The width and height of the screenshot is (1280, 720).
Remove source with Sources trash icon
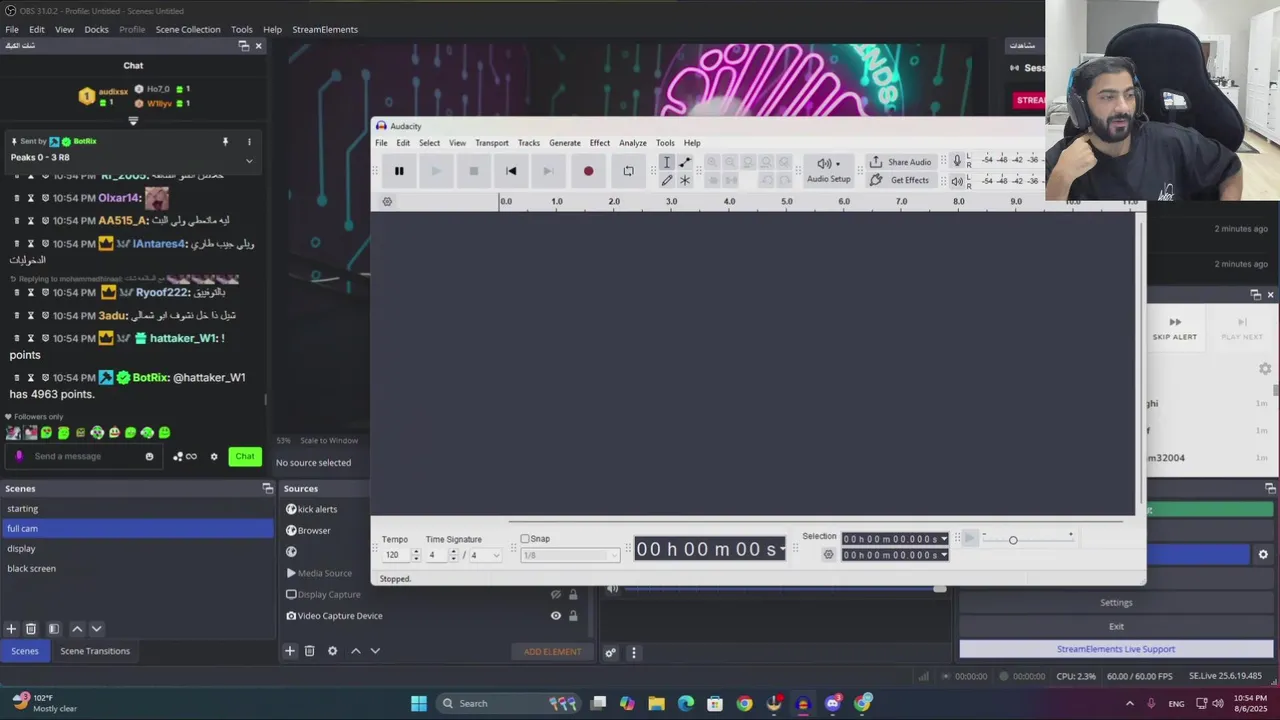pos(310,651)
